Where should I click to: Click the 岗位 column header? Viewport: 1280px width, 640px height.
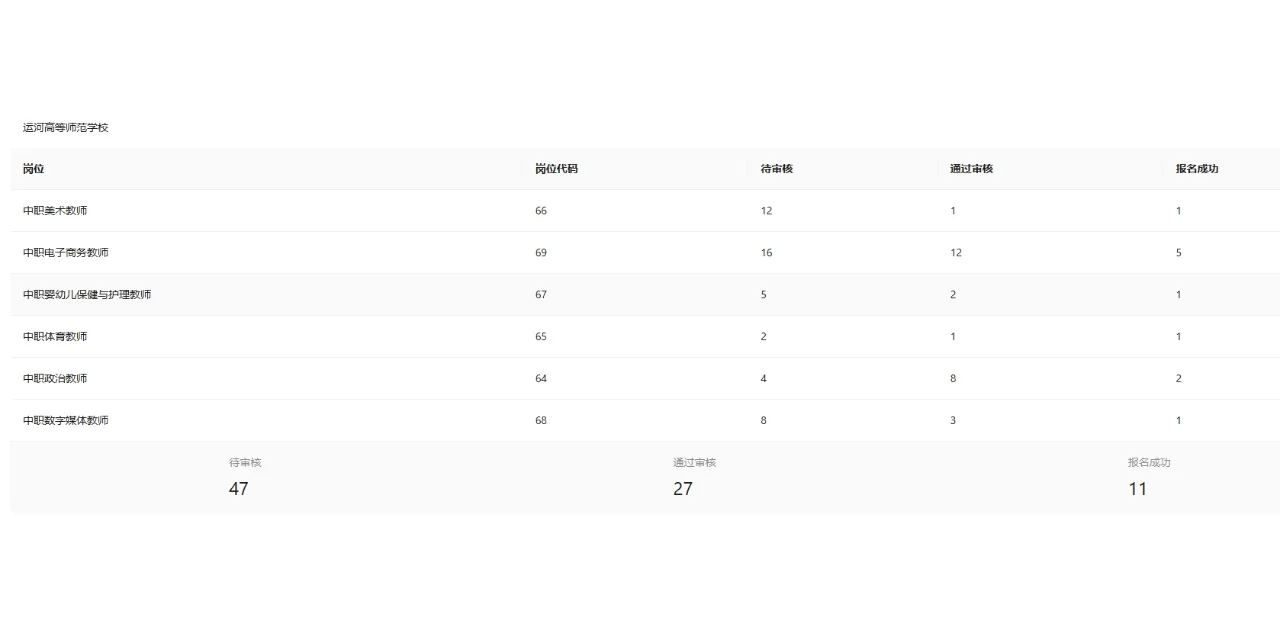pos(34,169)
